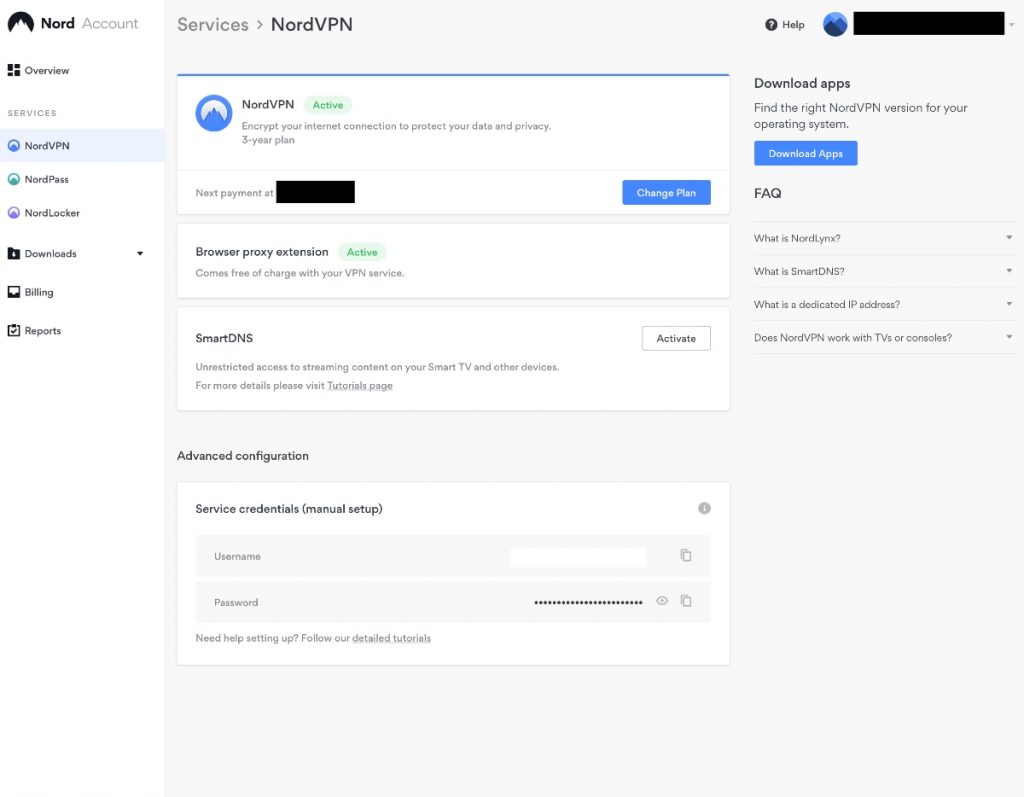
Task: Select NordVPN in the services list
Action: [x=82, y=145]
